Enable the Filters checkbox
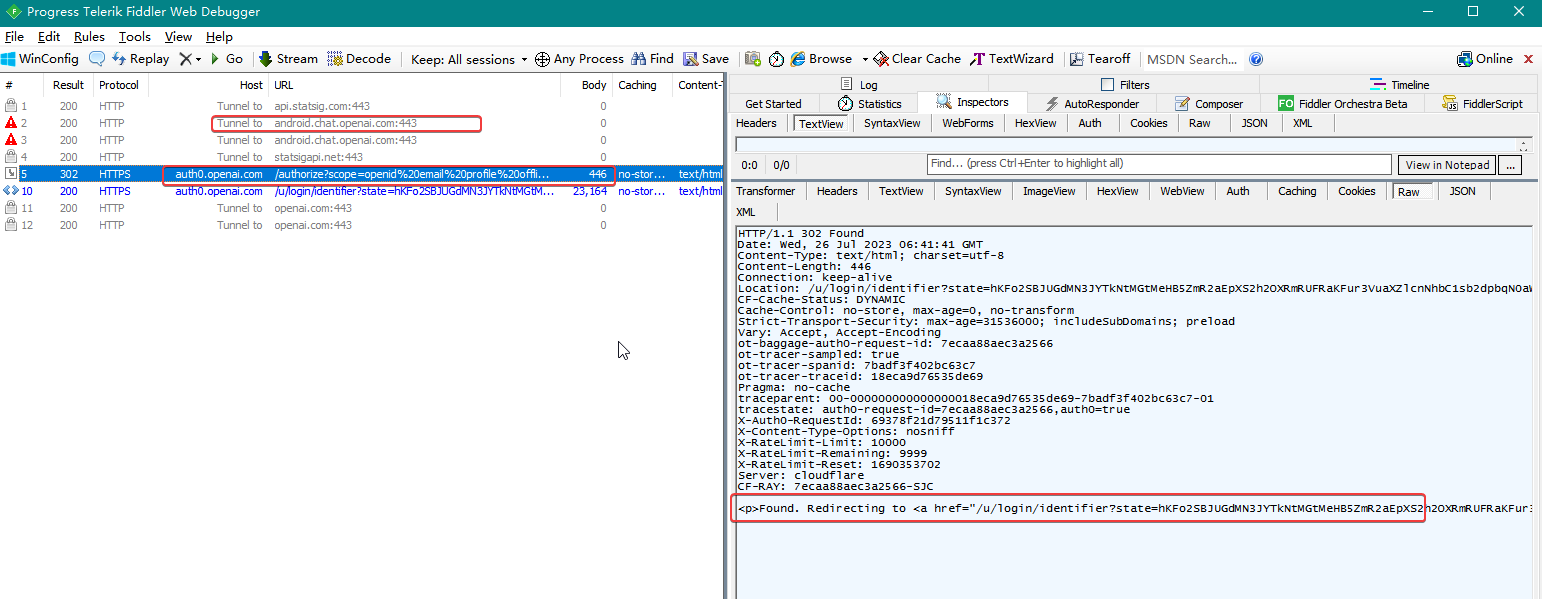This screenshot has width=1542, height=599. pos(1107,85)
